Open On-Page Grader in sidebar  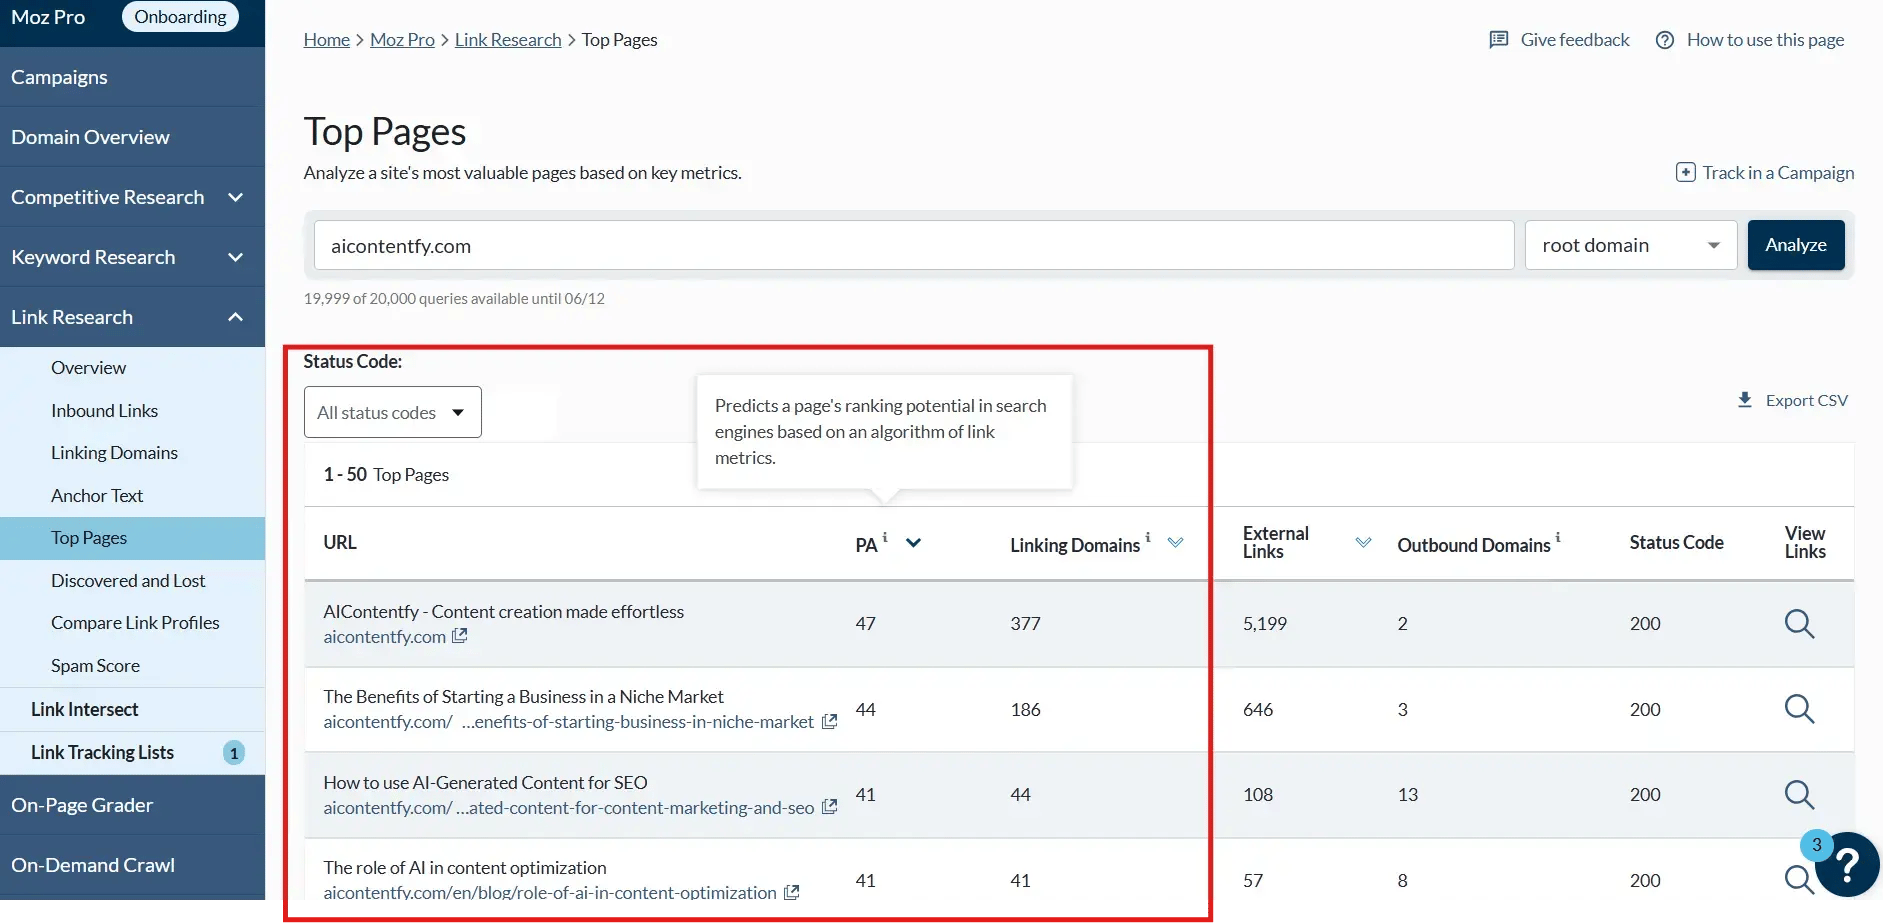click(132, 805)
